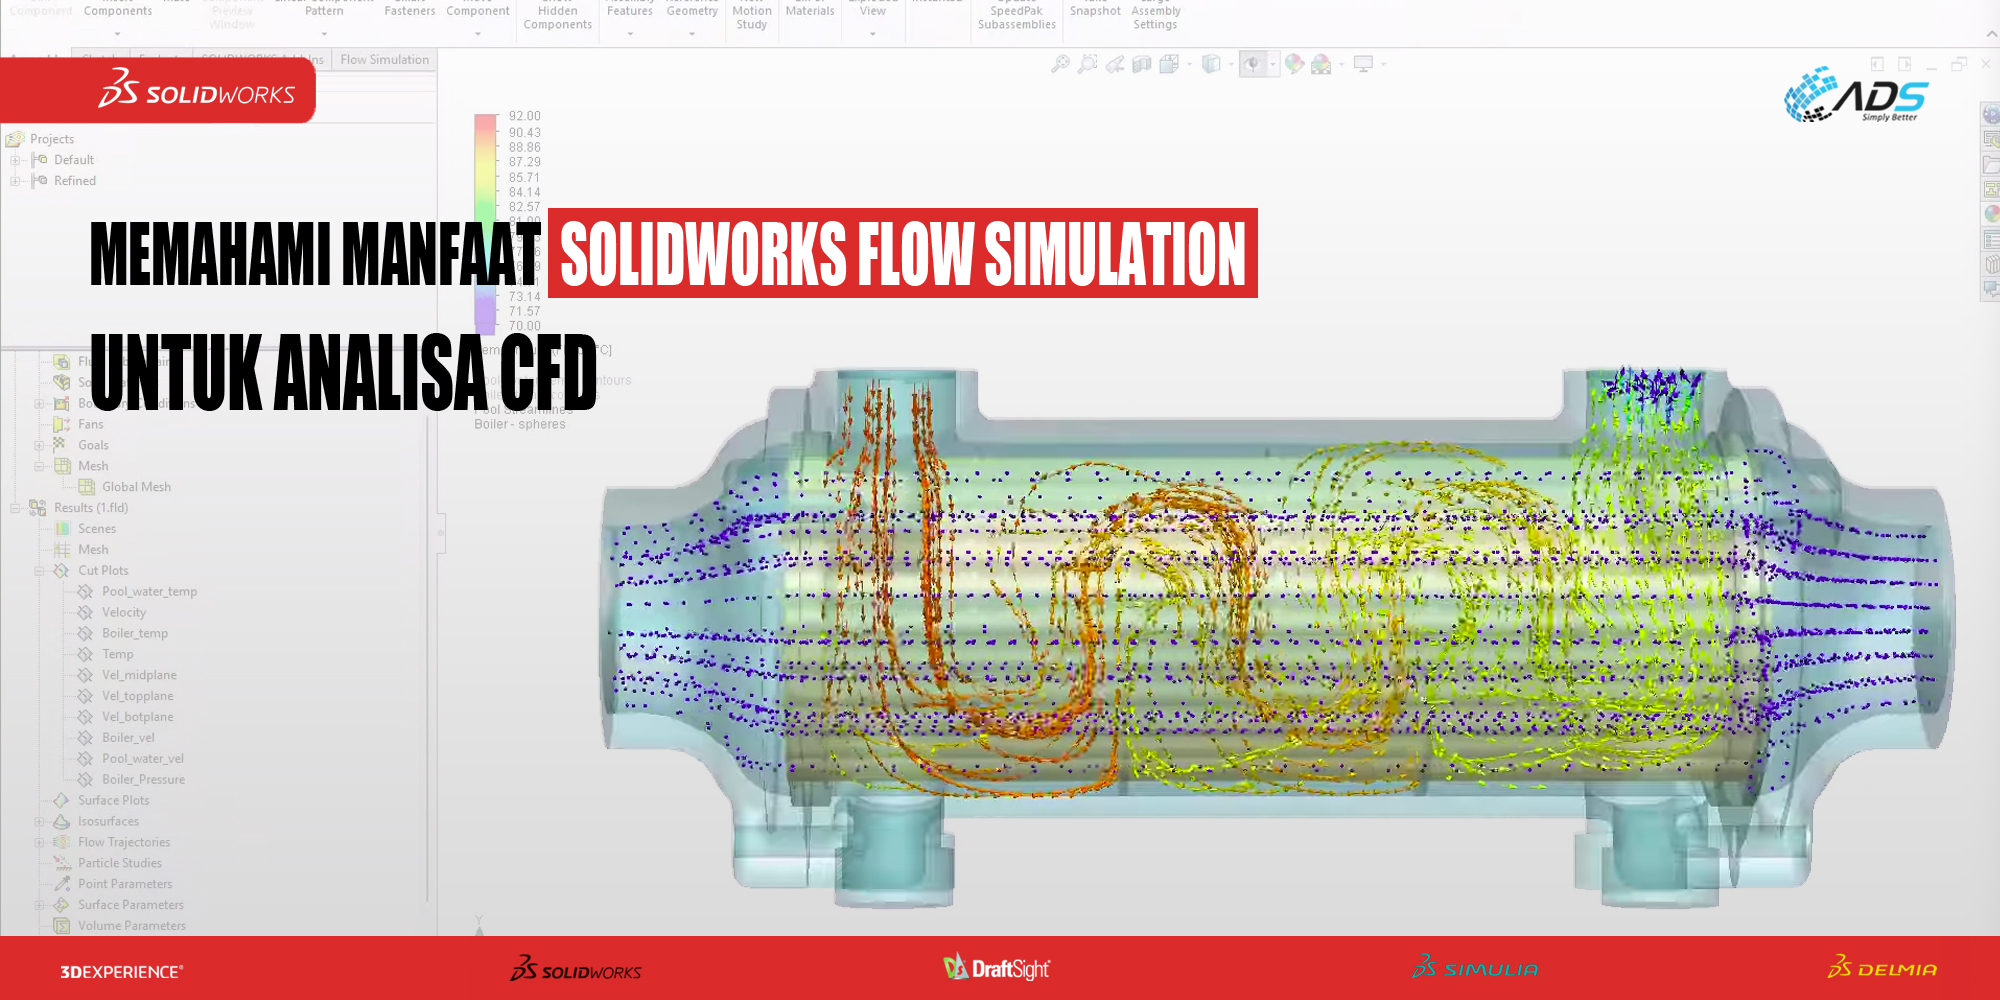Viewport: 2000px width, 1000px height.
Task: Click the Display Style cube icon
Action: [1211, 64]
